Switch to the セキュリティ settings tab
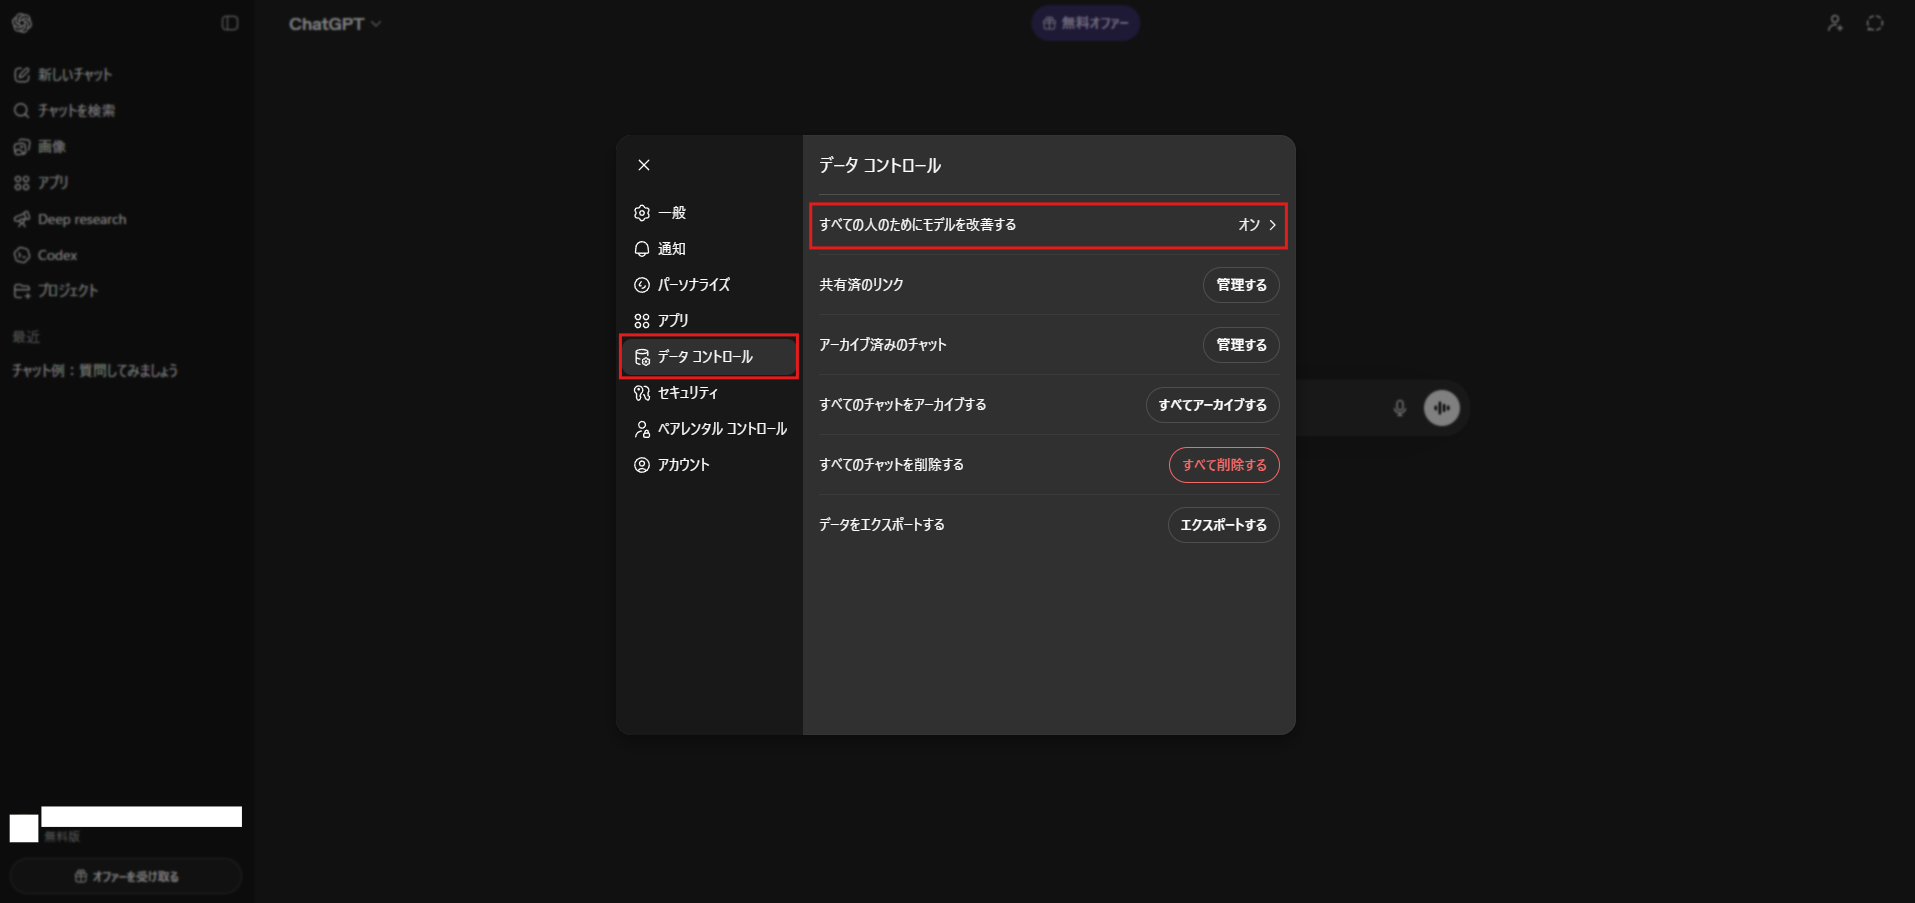 pyautogui.click(x=687, y=393)
